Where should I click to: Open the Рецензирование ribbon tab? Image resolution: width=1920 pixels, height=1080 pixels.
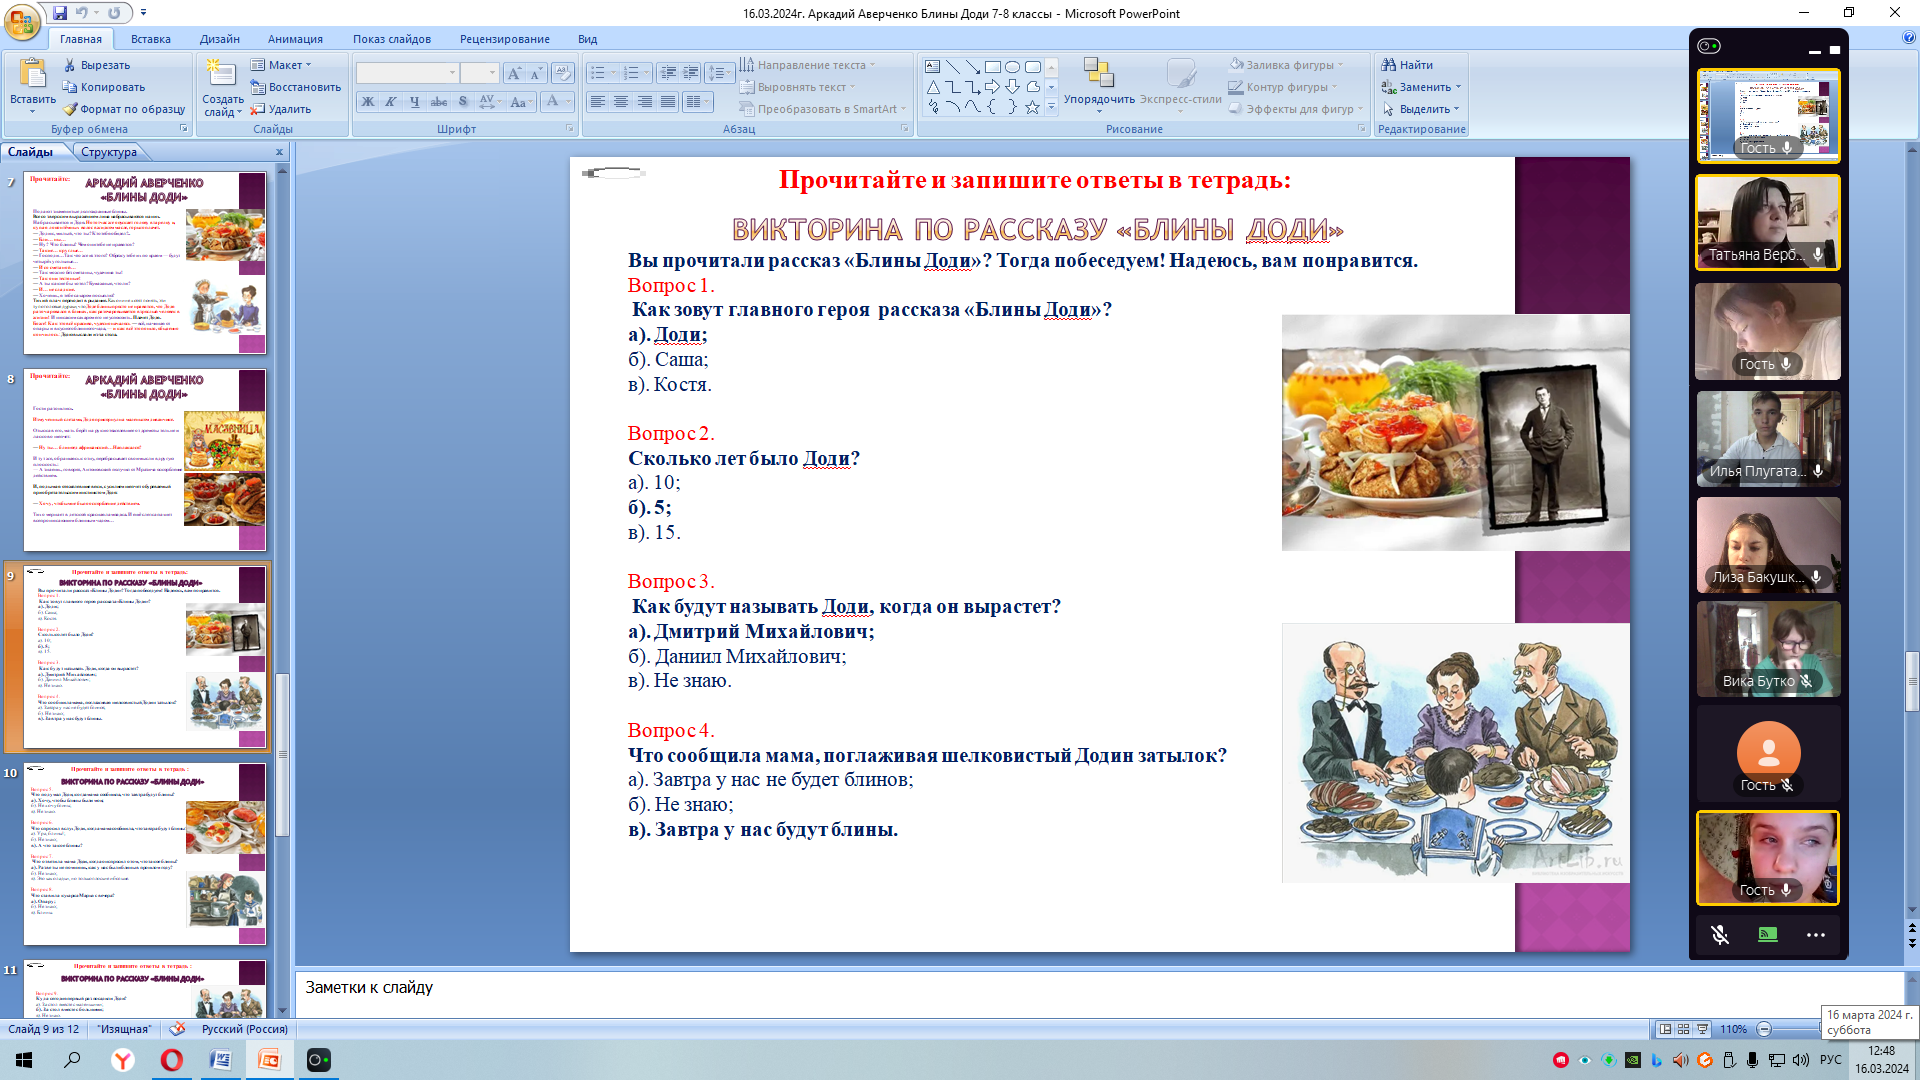[505, 39]
